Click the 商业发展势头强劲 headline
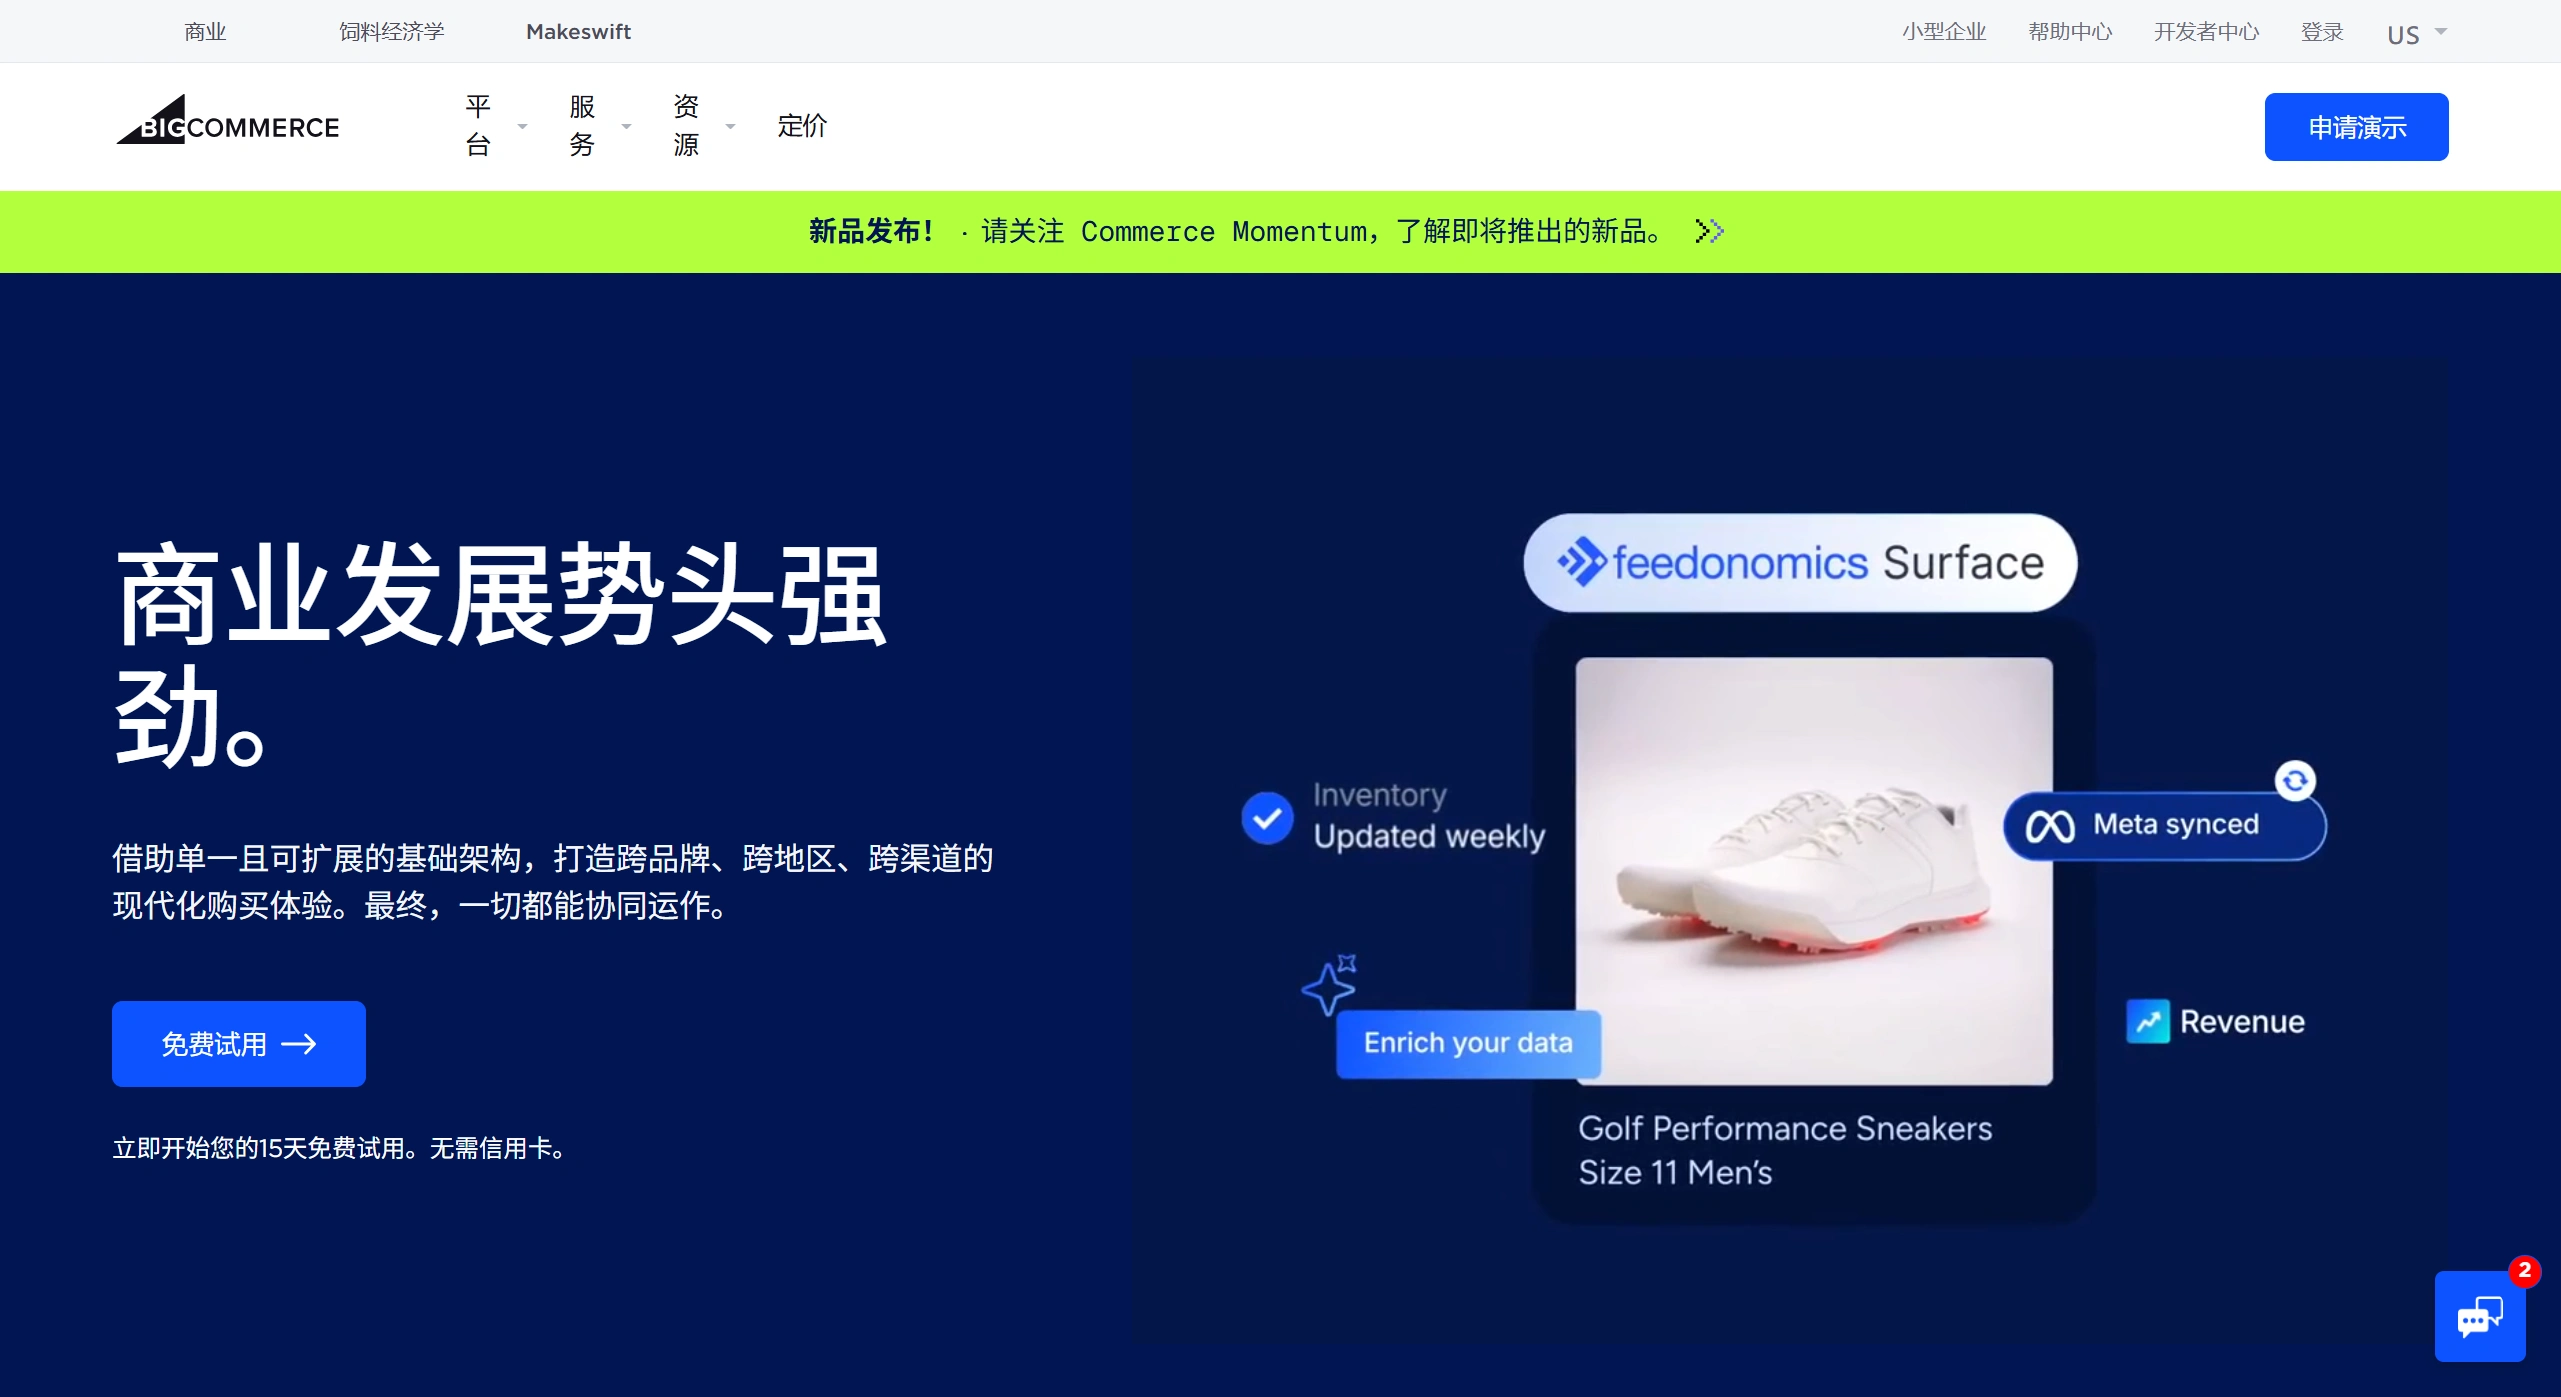This screenshot has width=2561, height=1397. (x=500, y=655)
